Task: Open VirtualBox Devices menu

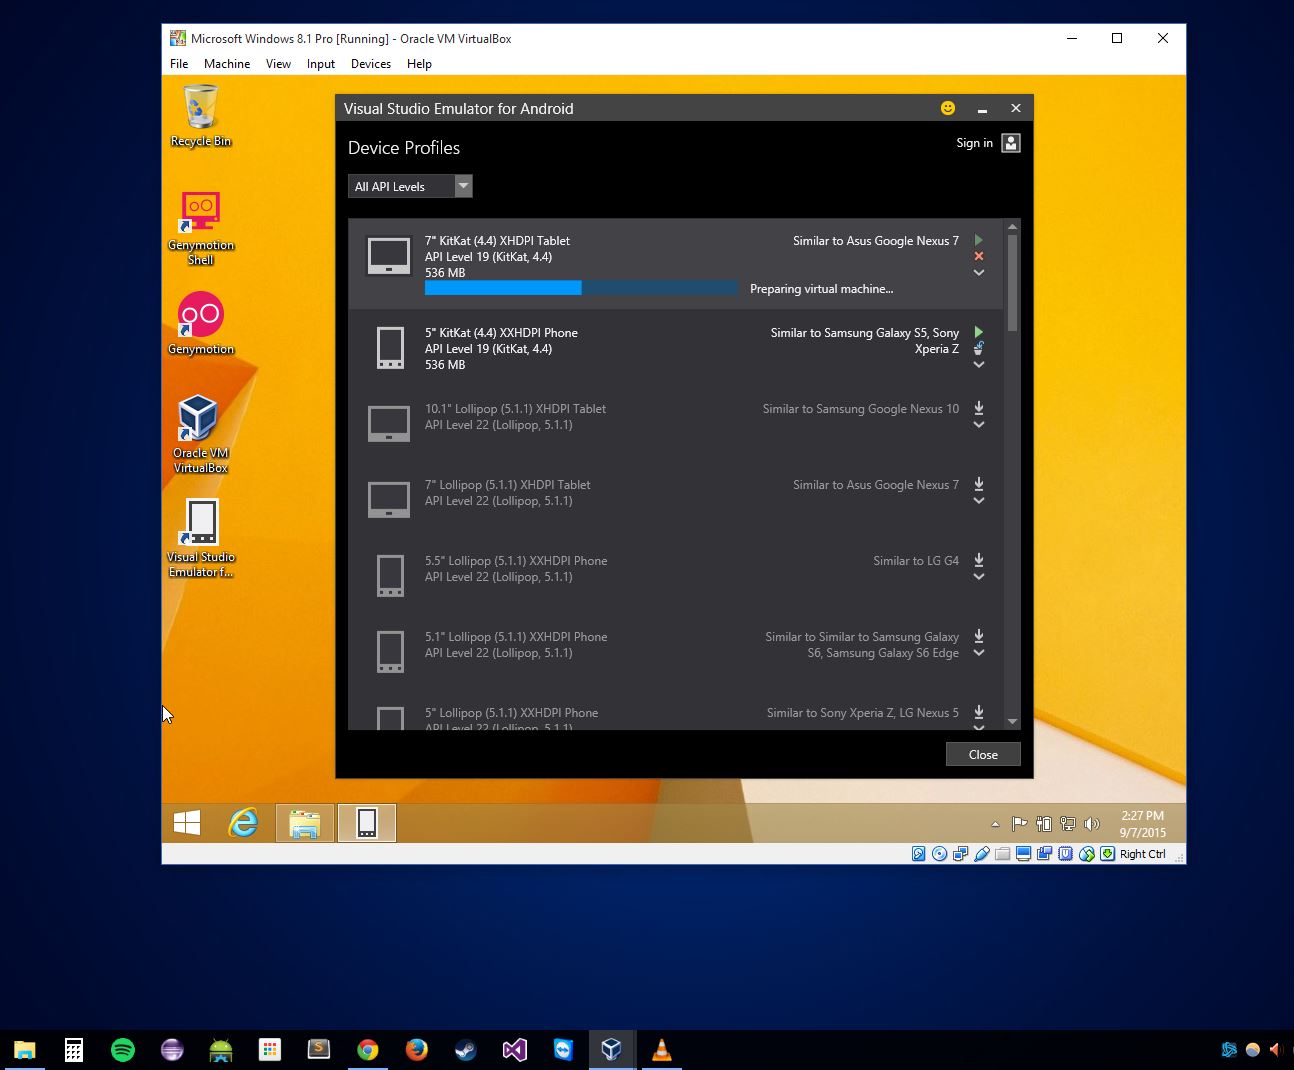Action: 371,63
